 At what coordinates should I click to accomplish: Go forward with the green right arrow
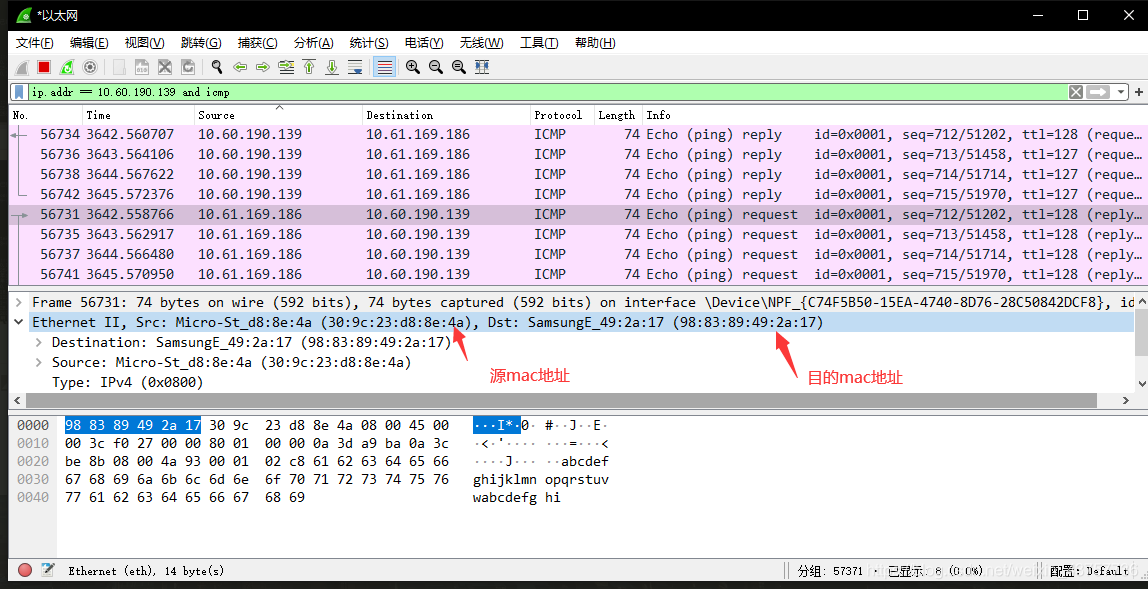click(x=263, y=67)
